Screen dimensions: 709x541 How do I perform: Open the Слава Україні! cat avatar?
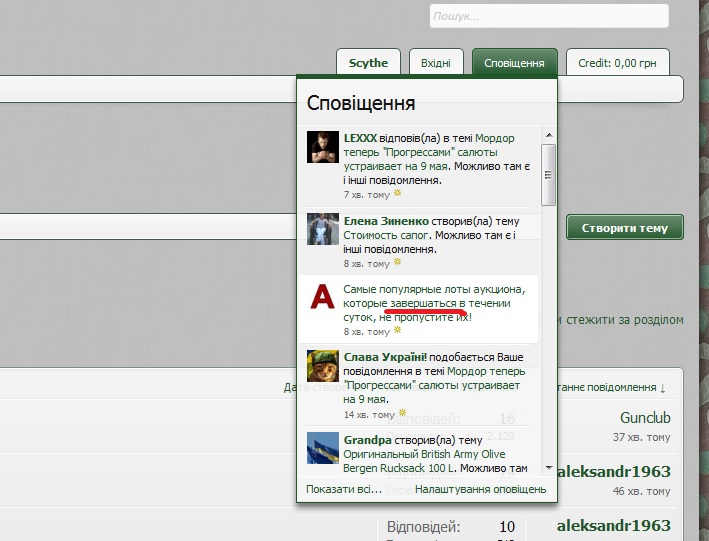(323, 365)
